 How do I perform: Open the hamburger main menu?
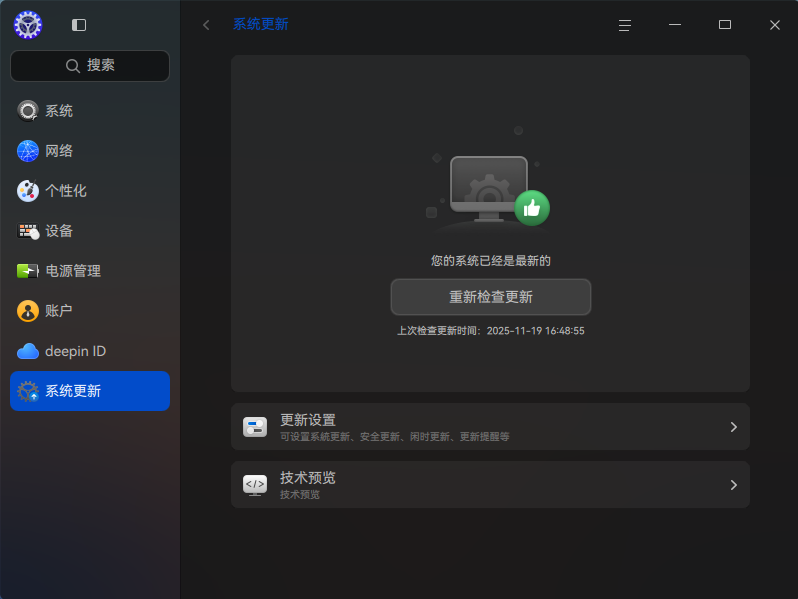pos(624,25)
